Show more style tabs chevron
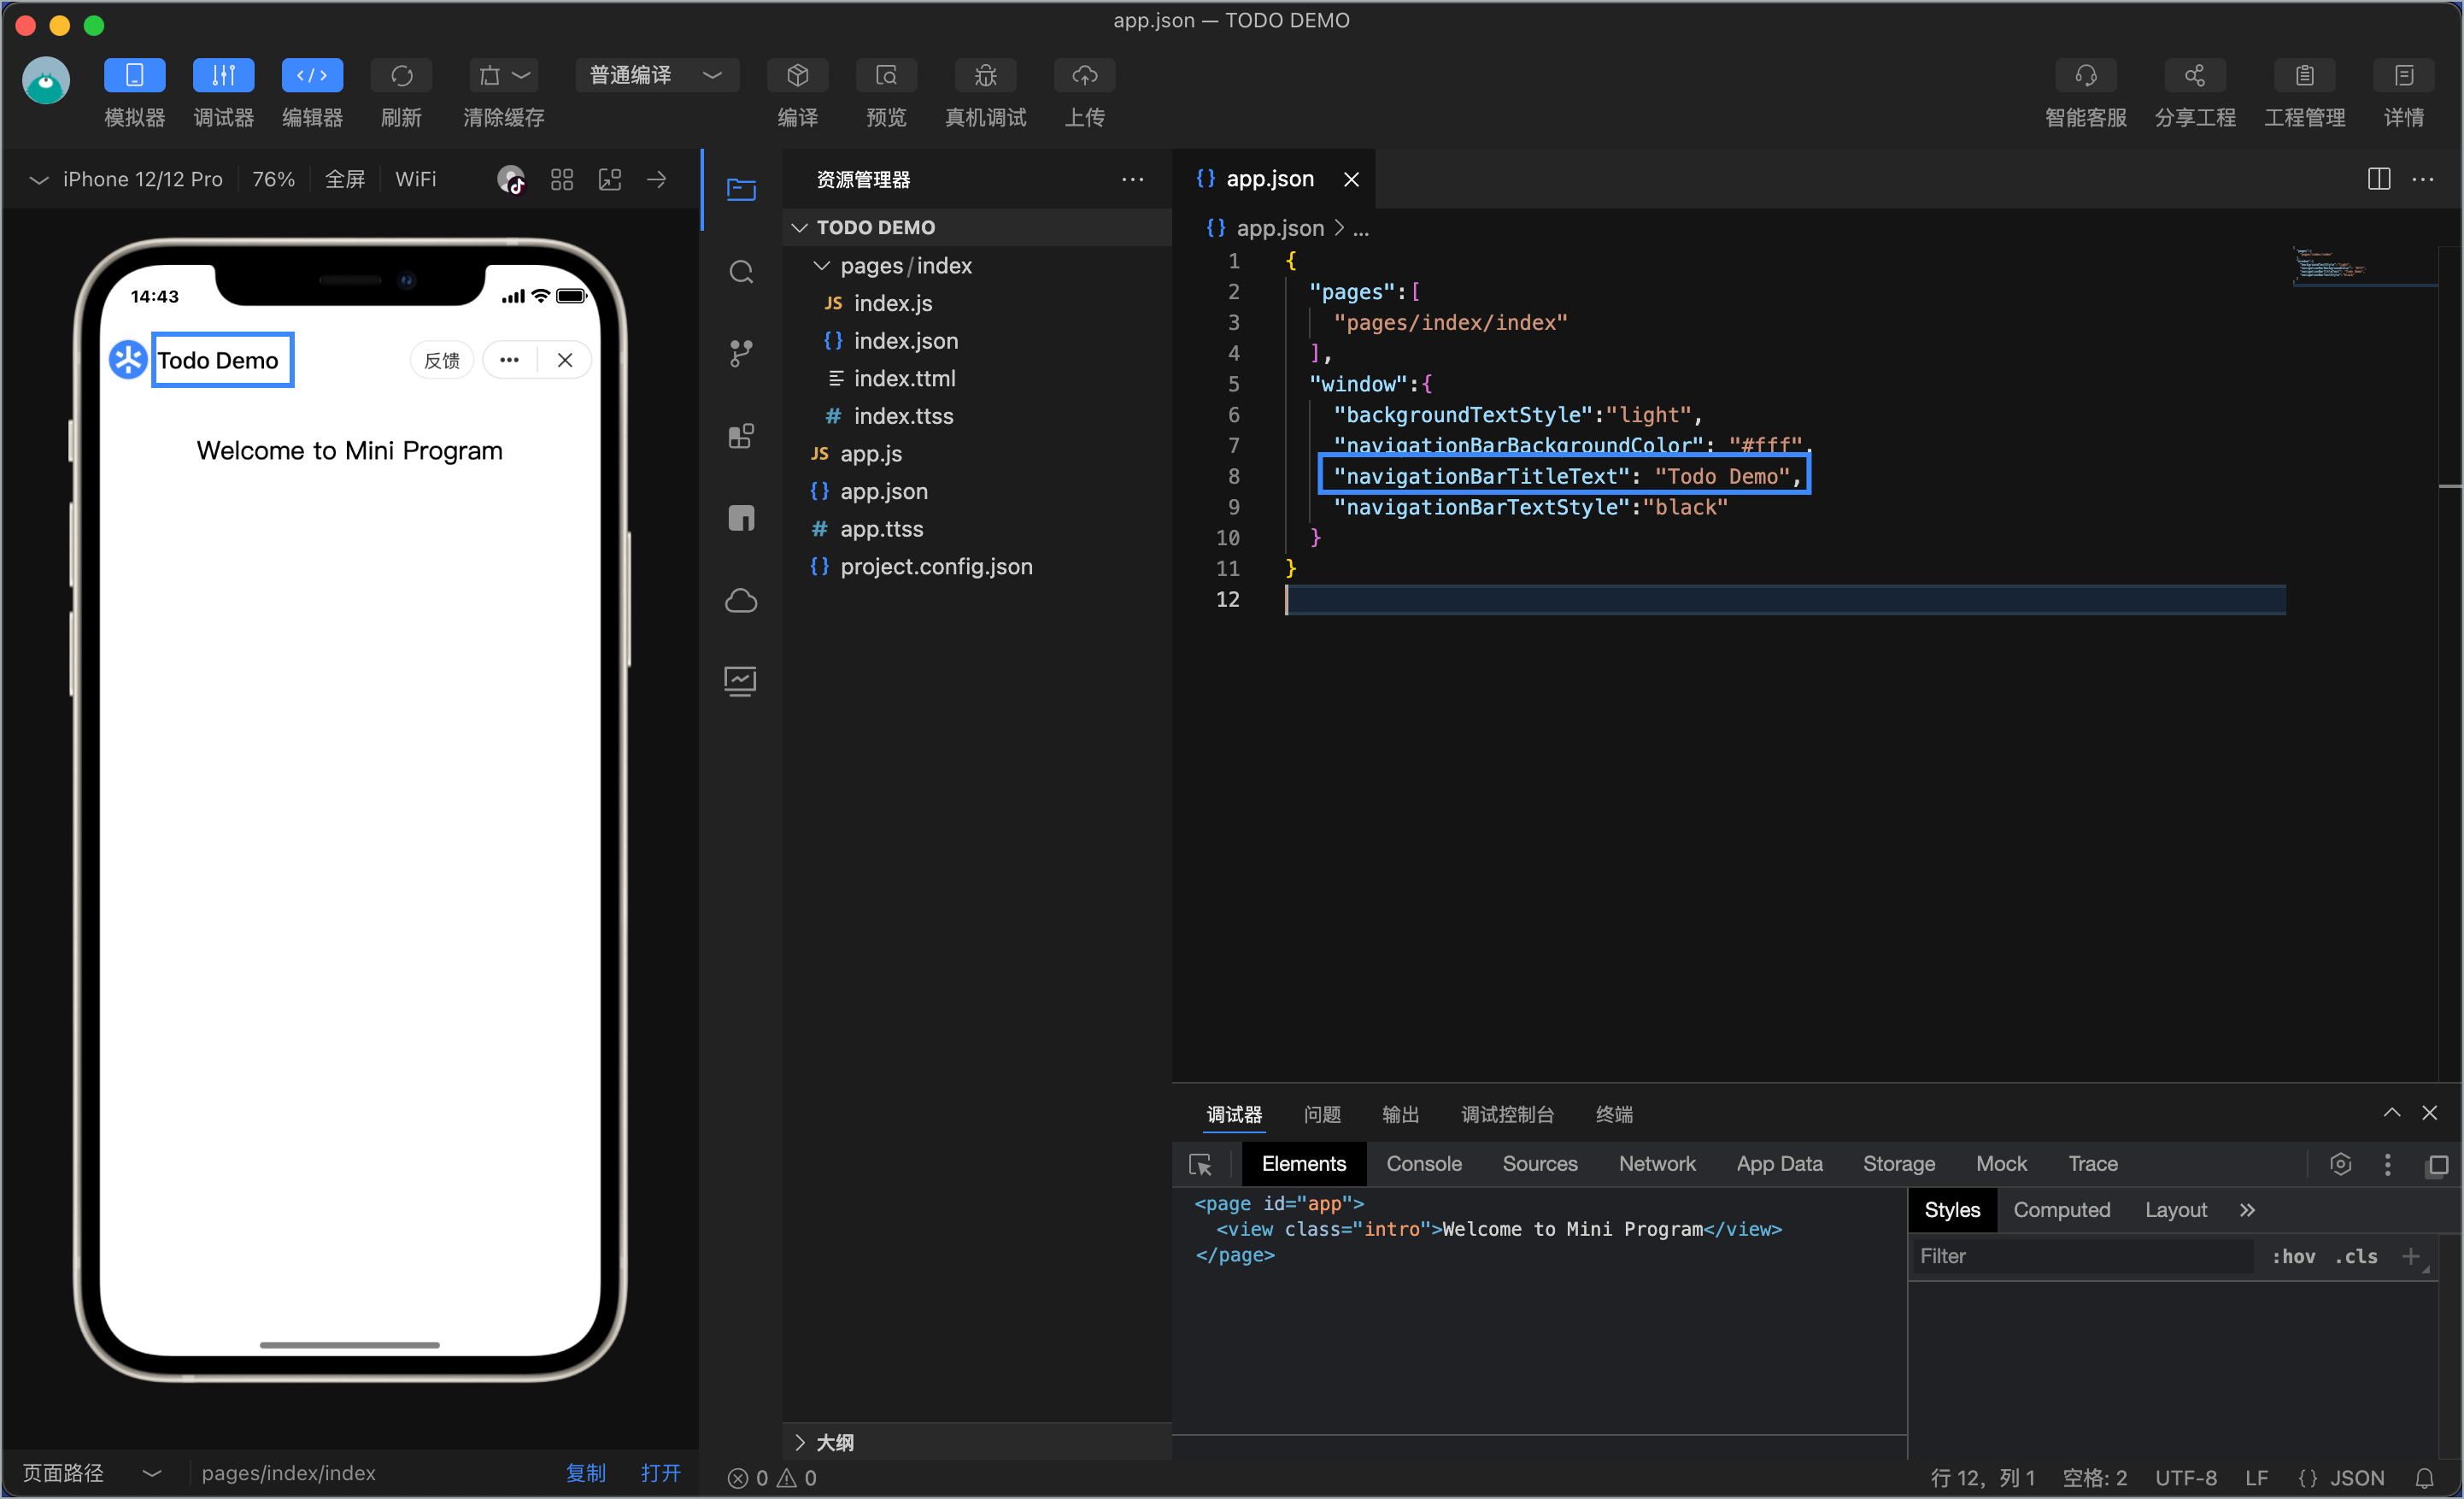This screenshot has width=2464, height=1499. pyautogui.click(x=2247, y=1210)
